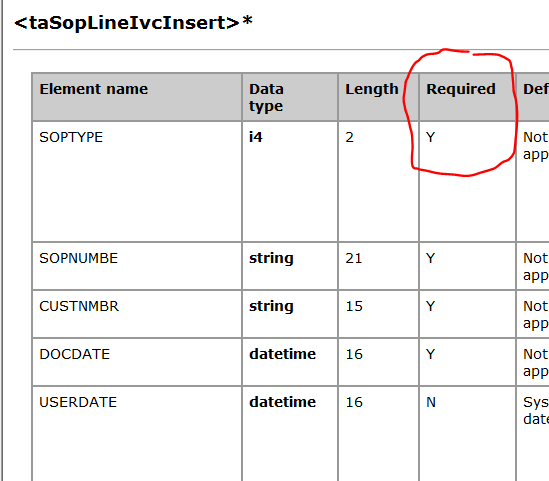Click the Y required value for SOPTYPE

431,137
